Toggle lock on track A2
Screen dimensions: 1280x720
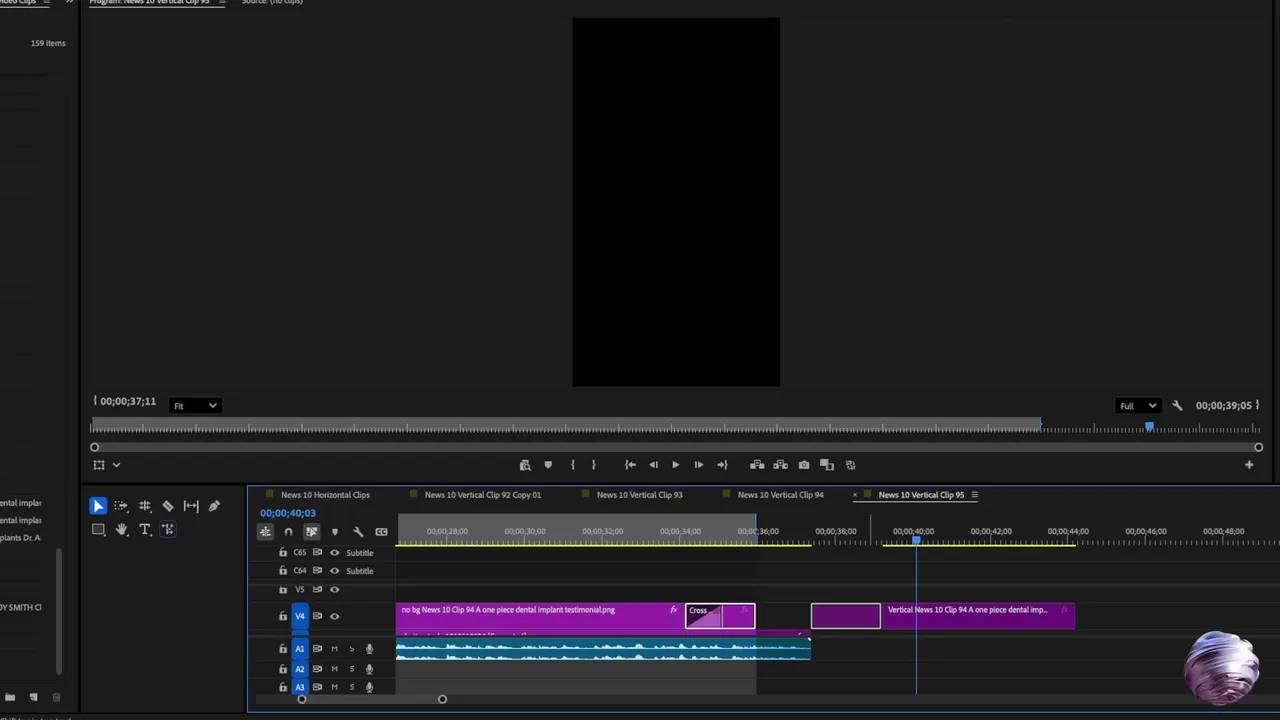click(x=282, y=668)
